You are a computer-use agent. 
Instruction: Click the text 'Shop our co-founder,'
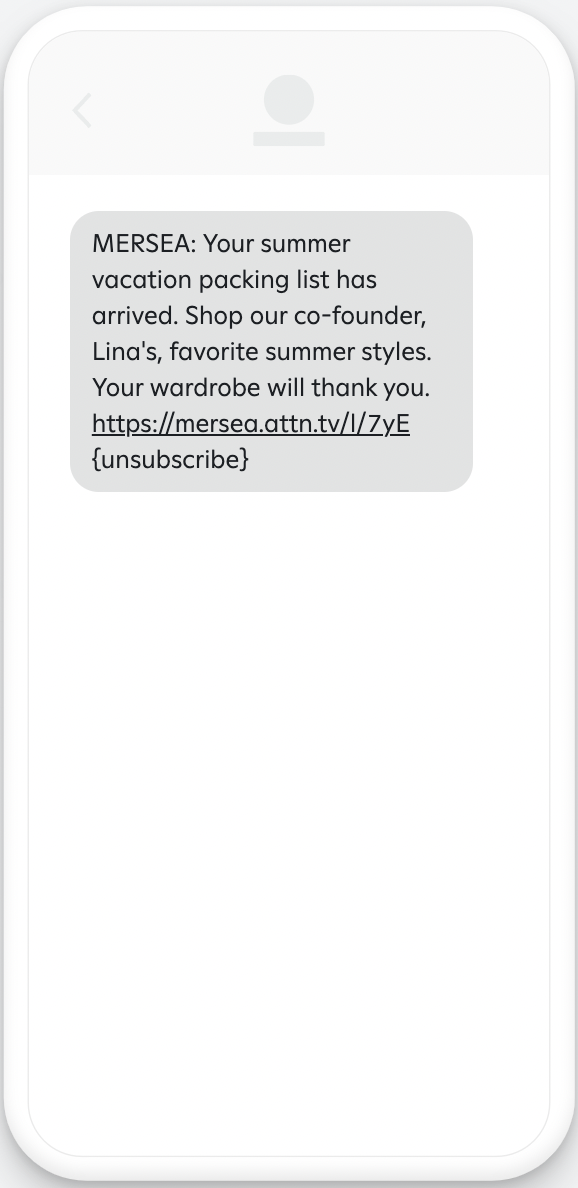pos(306,316)
